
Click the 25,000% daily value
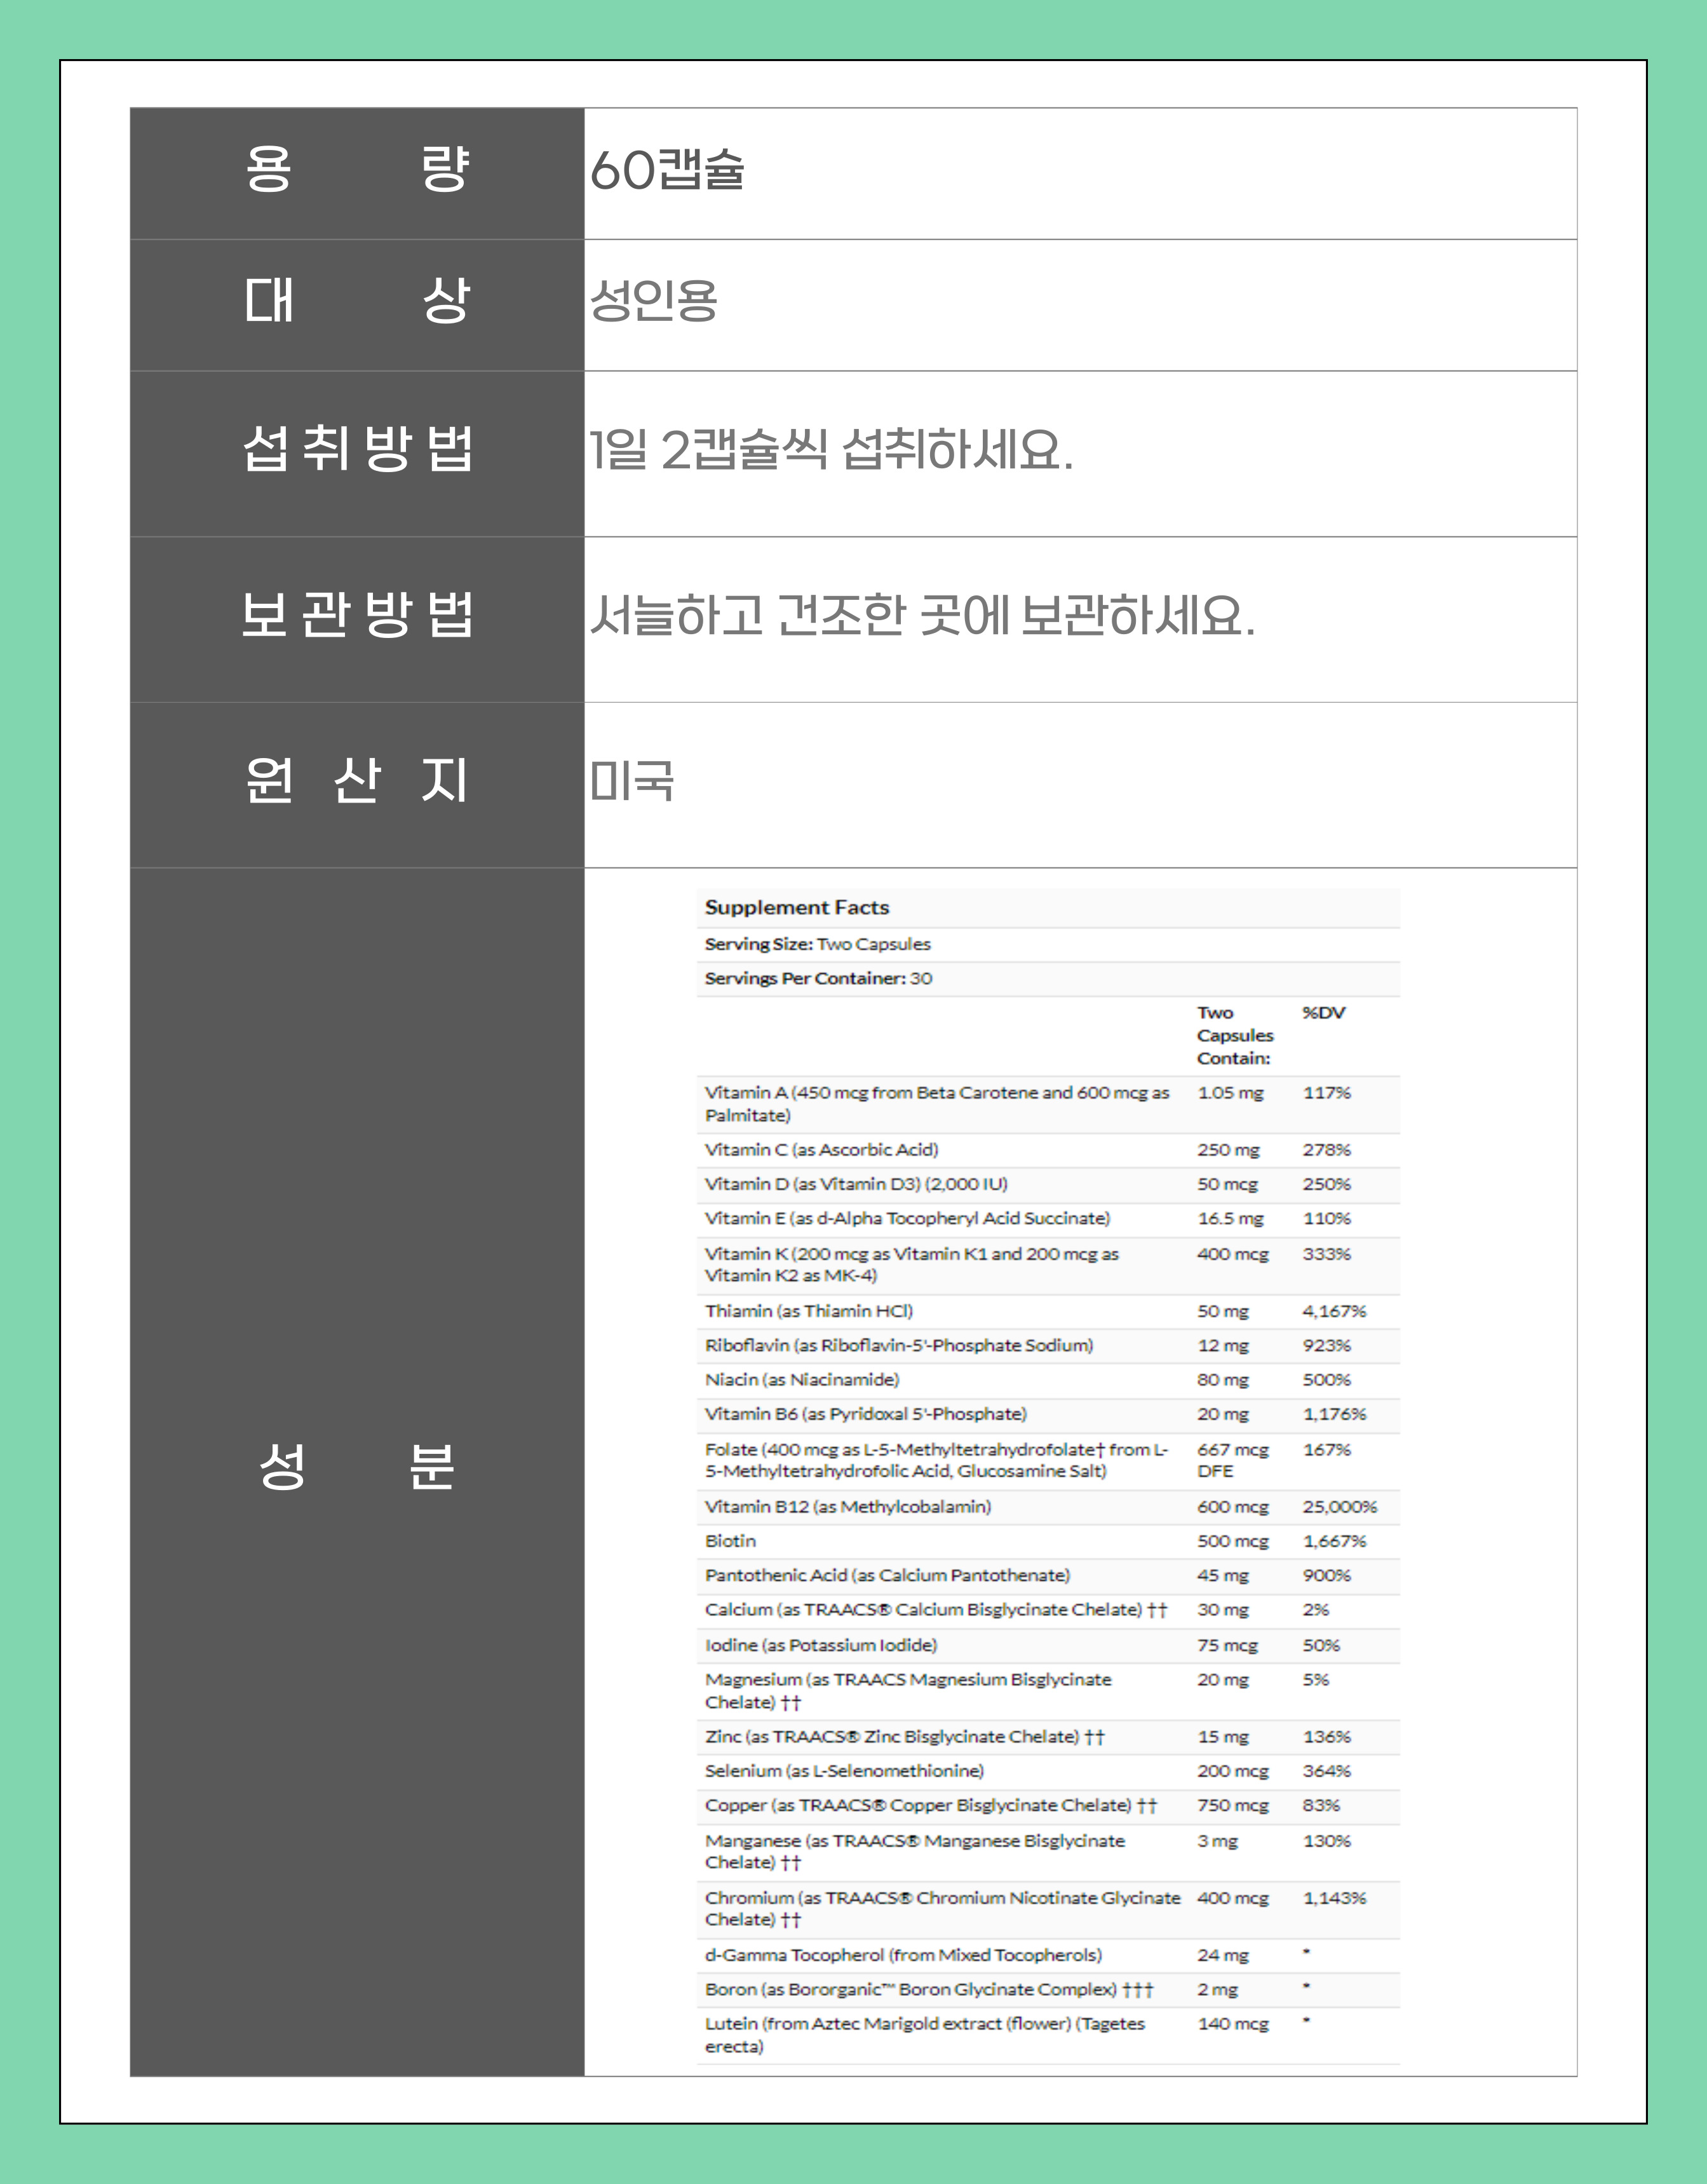point(1340,1507)
